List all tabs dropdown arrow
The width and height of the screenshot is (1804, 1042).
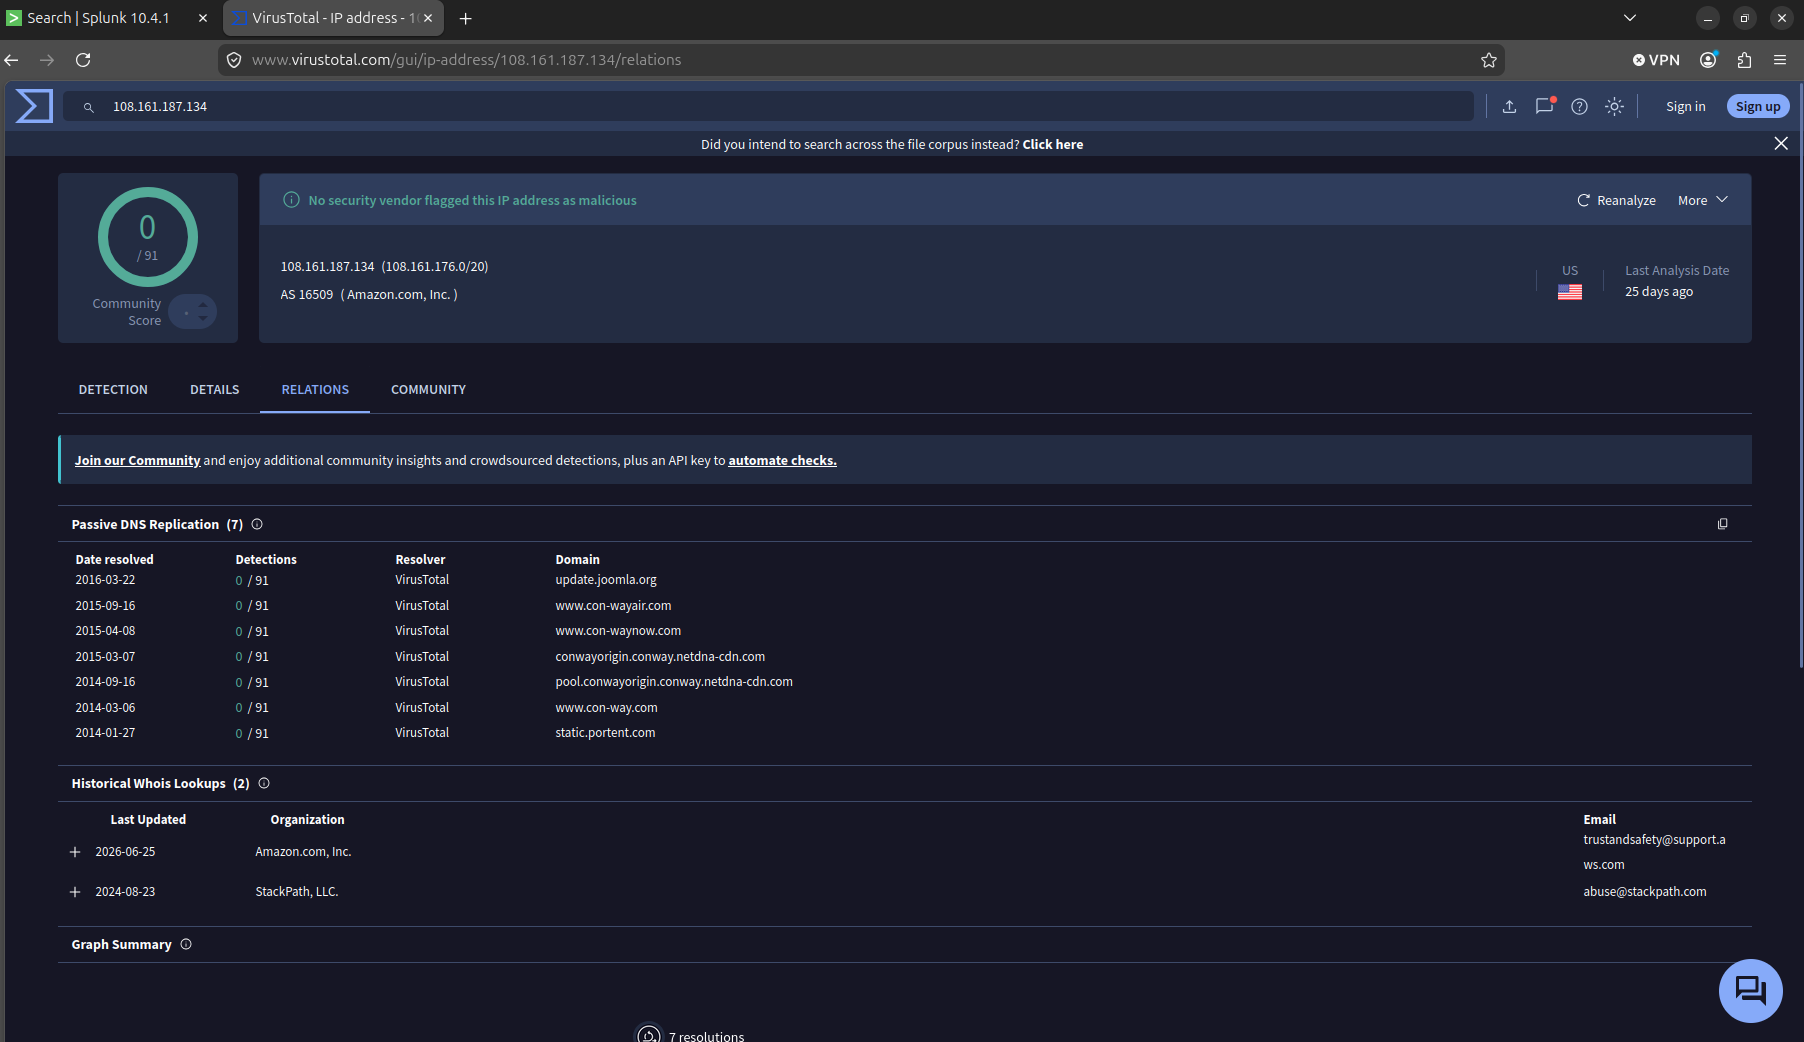point(1630,18)
